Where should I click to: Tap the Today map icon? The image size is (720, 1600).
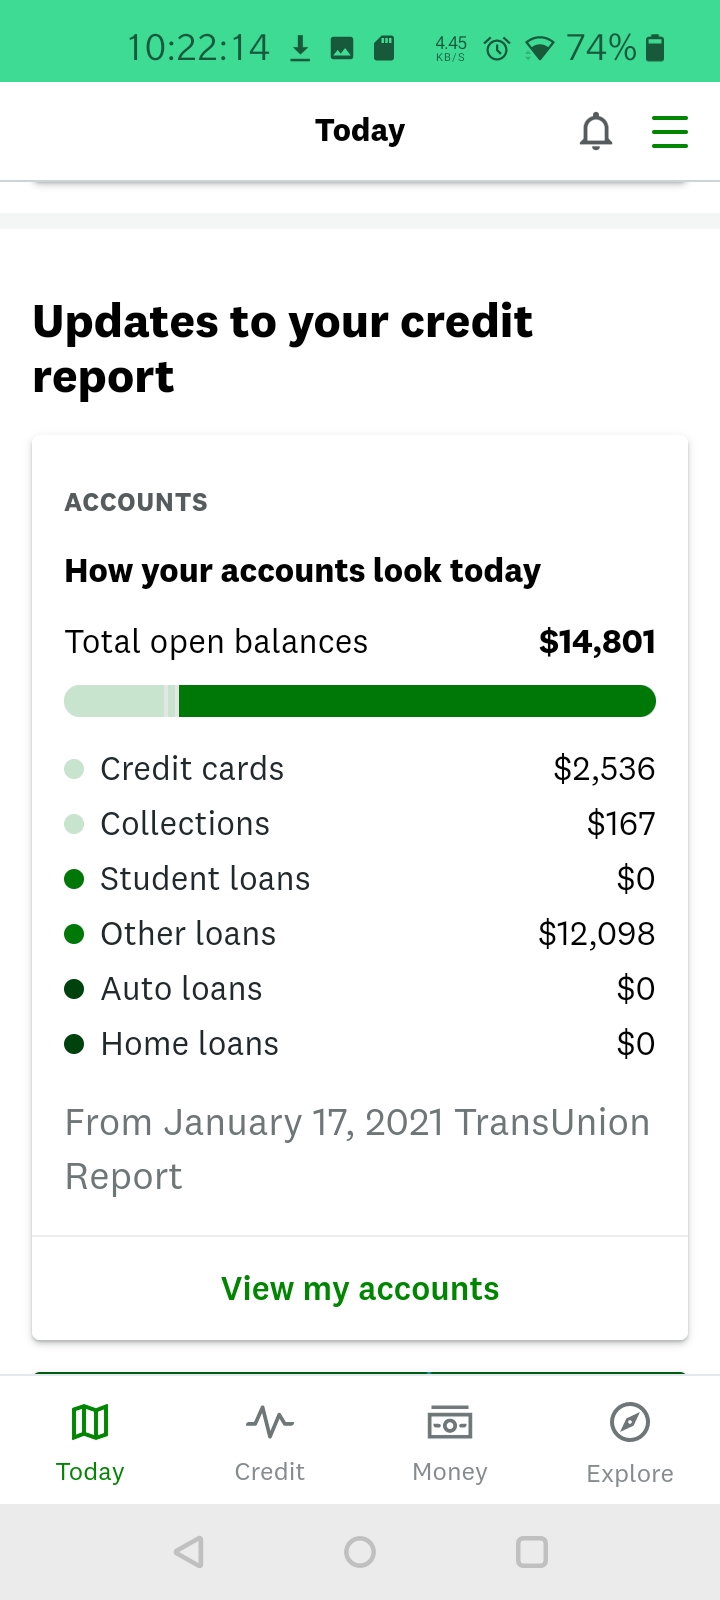(x=90, y=1421)
